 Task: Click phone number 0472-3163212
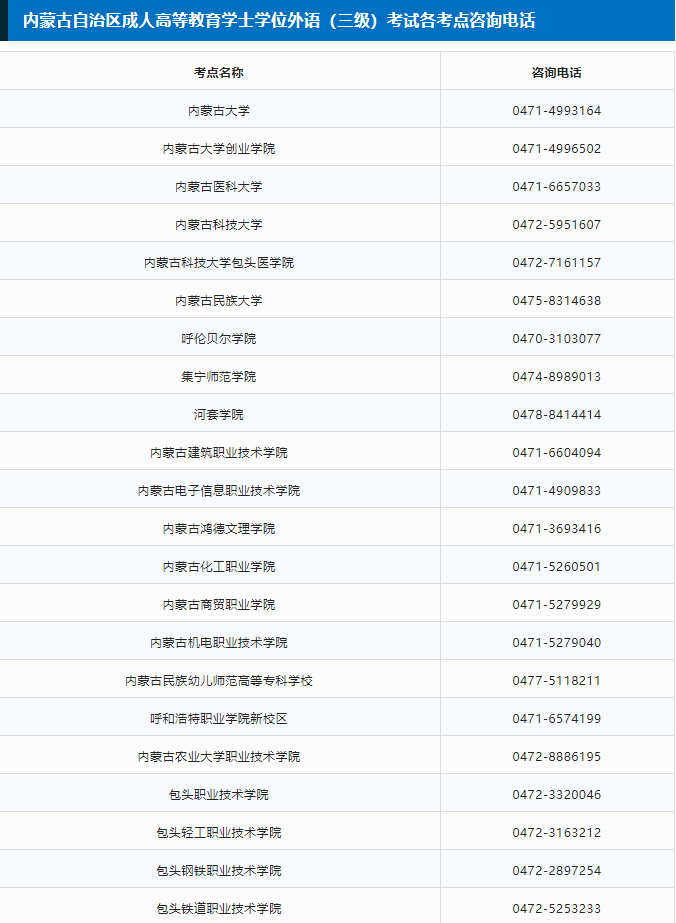[556, 832]
